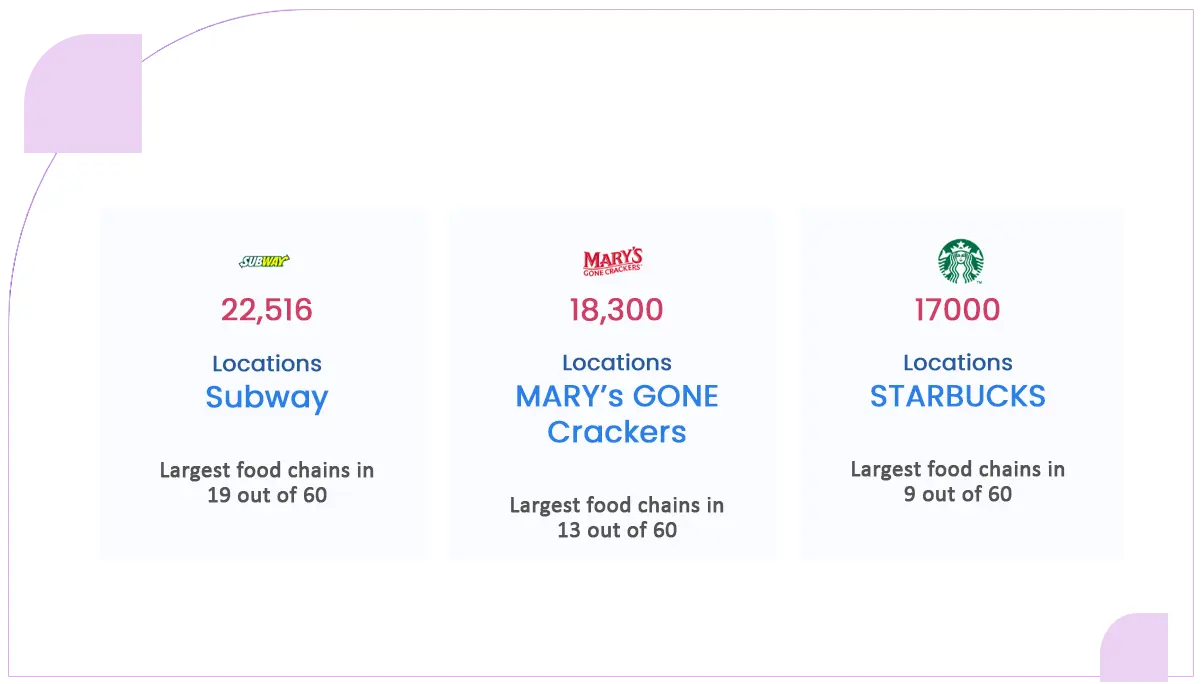Click the Starbucks siren logo

pyautogui.click(x=960, y=261)
